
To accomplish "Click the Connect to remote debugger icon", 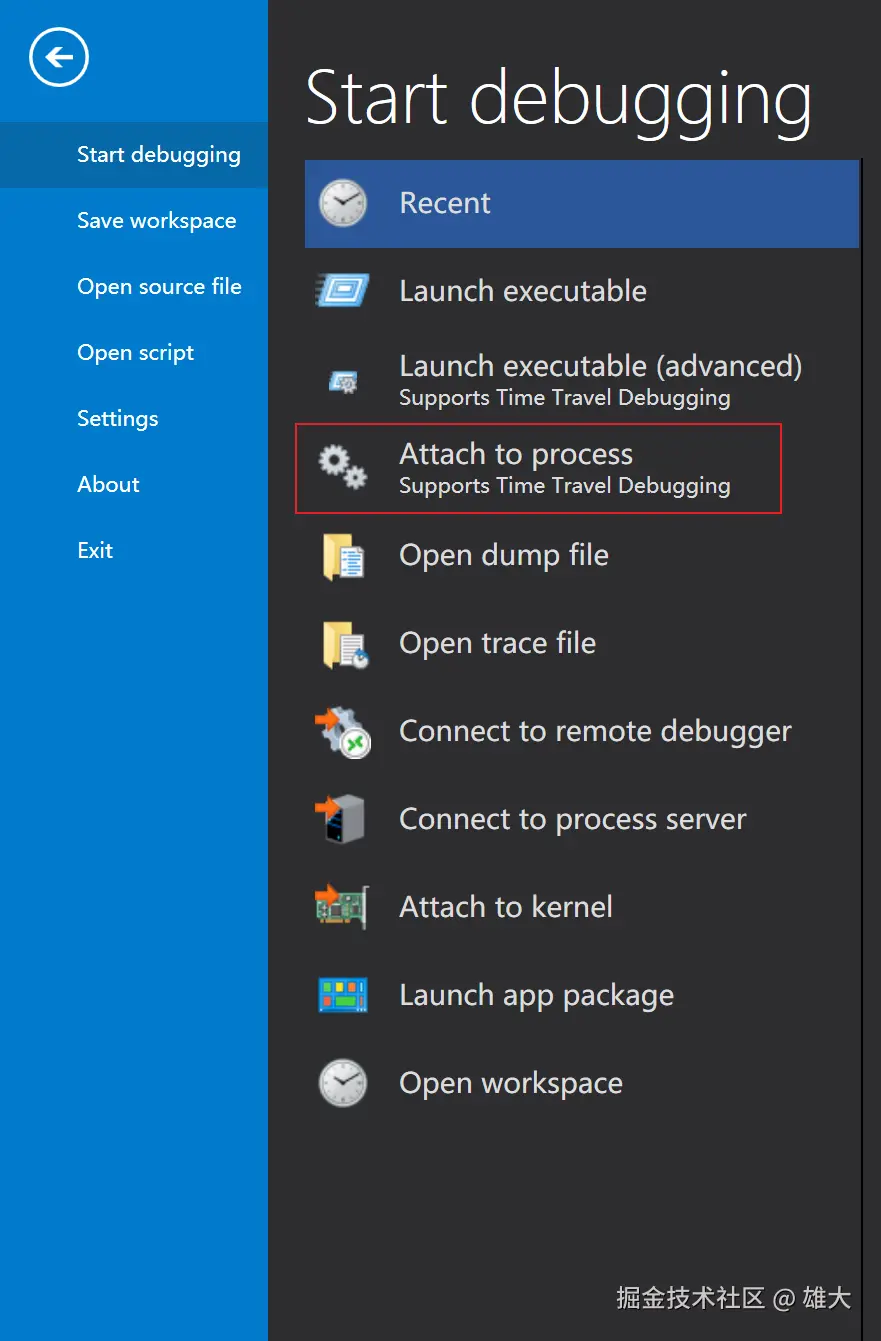I will (343, 732).
